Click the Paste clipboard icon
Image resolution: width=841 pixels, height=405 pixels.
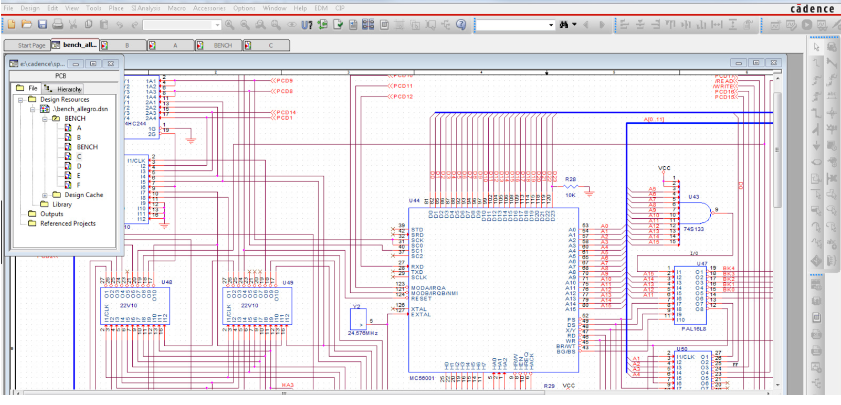105,25
